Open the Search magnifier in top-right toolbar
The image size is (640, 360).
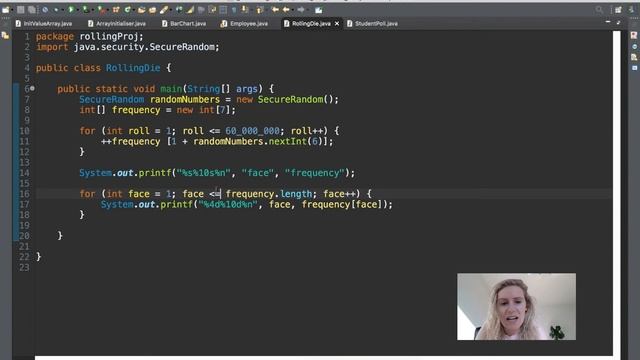pyautogui.click(x=599, y=10)
